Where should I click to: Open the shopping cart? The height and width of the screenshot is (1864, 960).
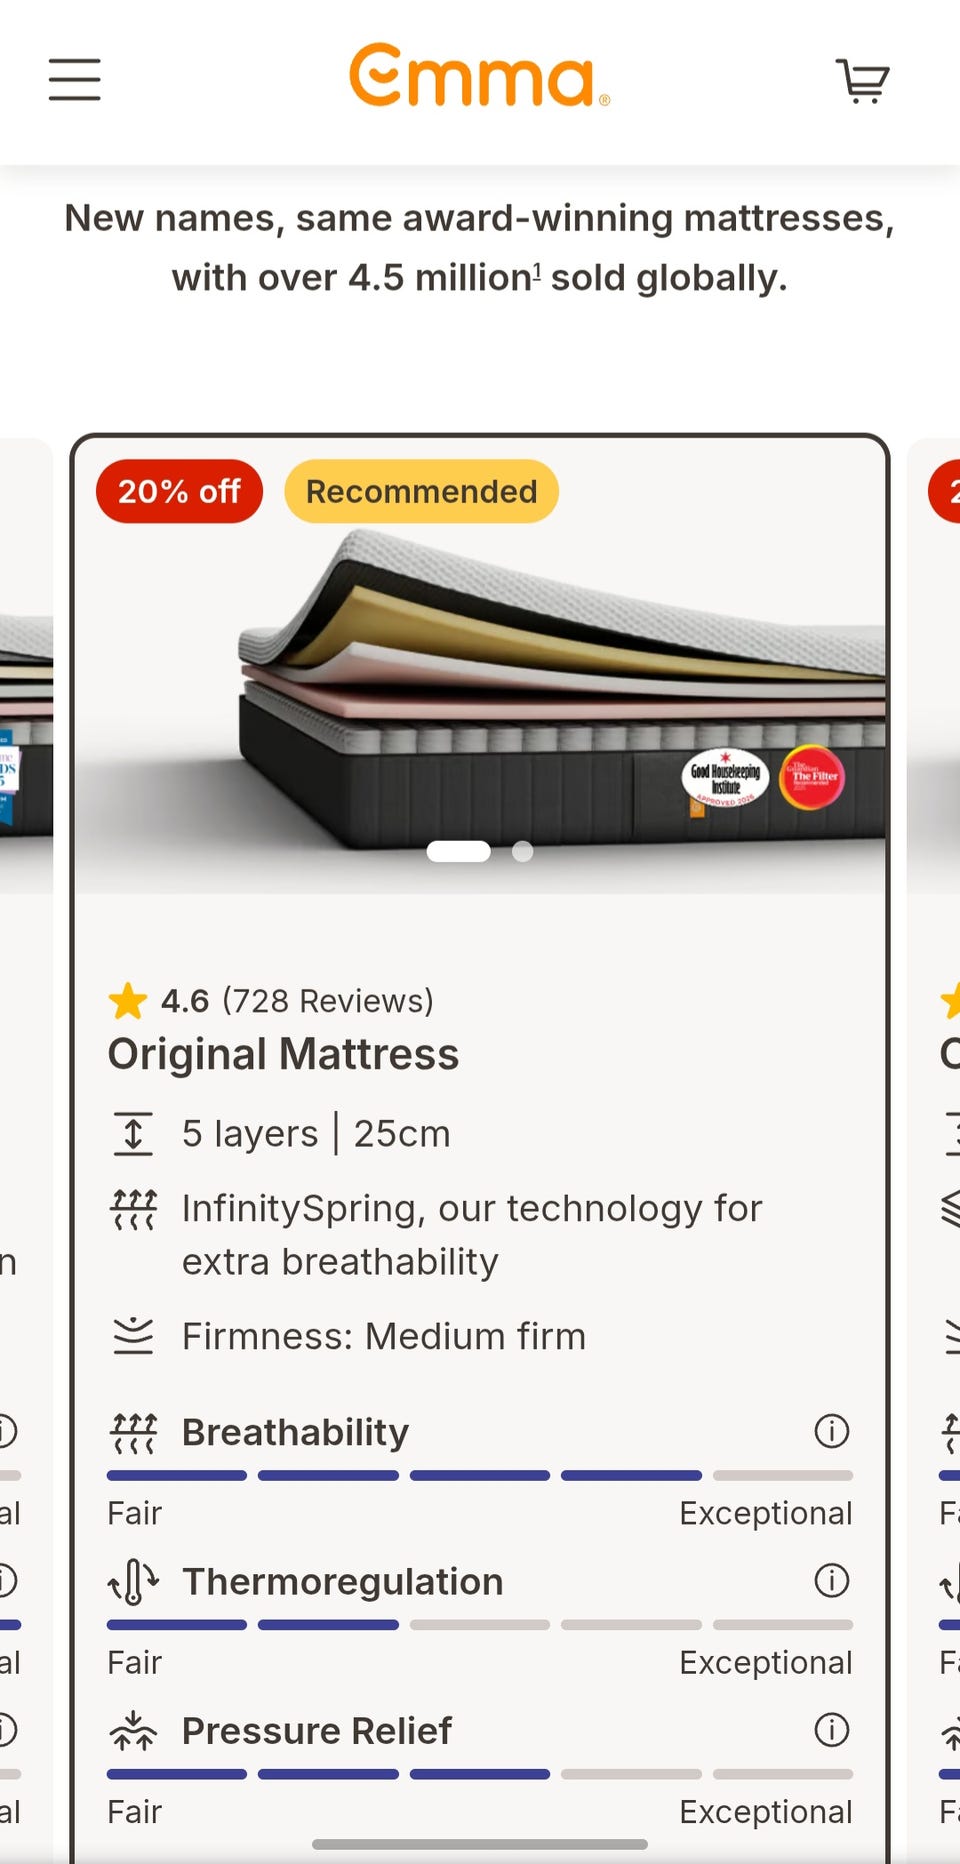pyautogui.click(x=862, y=80)
